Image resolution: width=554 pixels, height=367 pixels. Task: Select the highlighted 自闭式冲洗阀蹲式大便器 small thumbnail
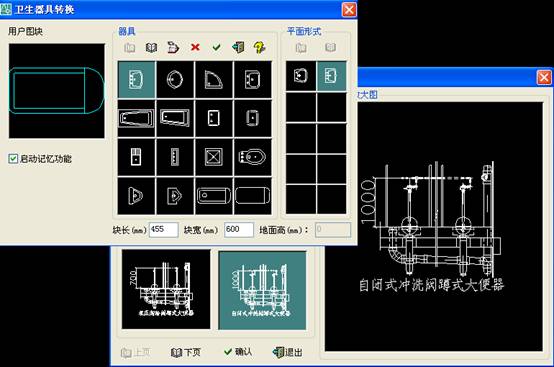(262, 290)
